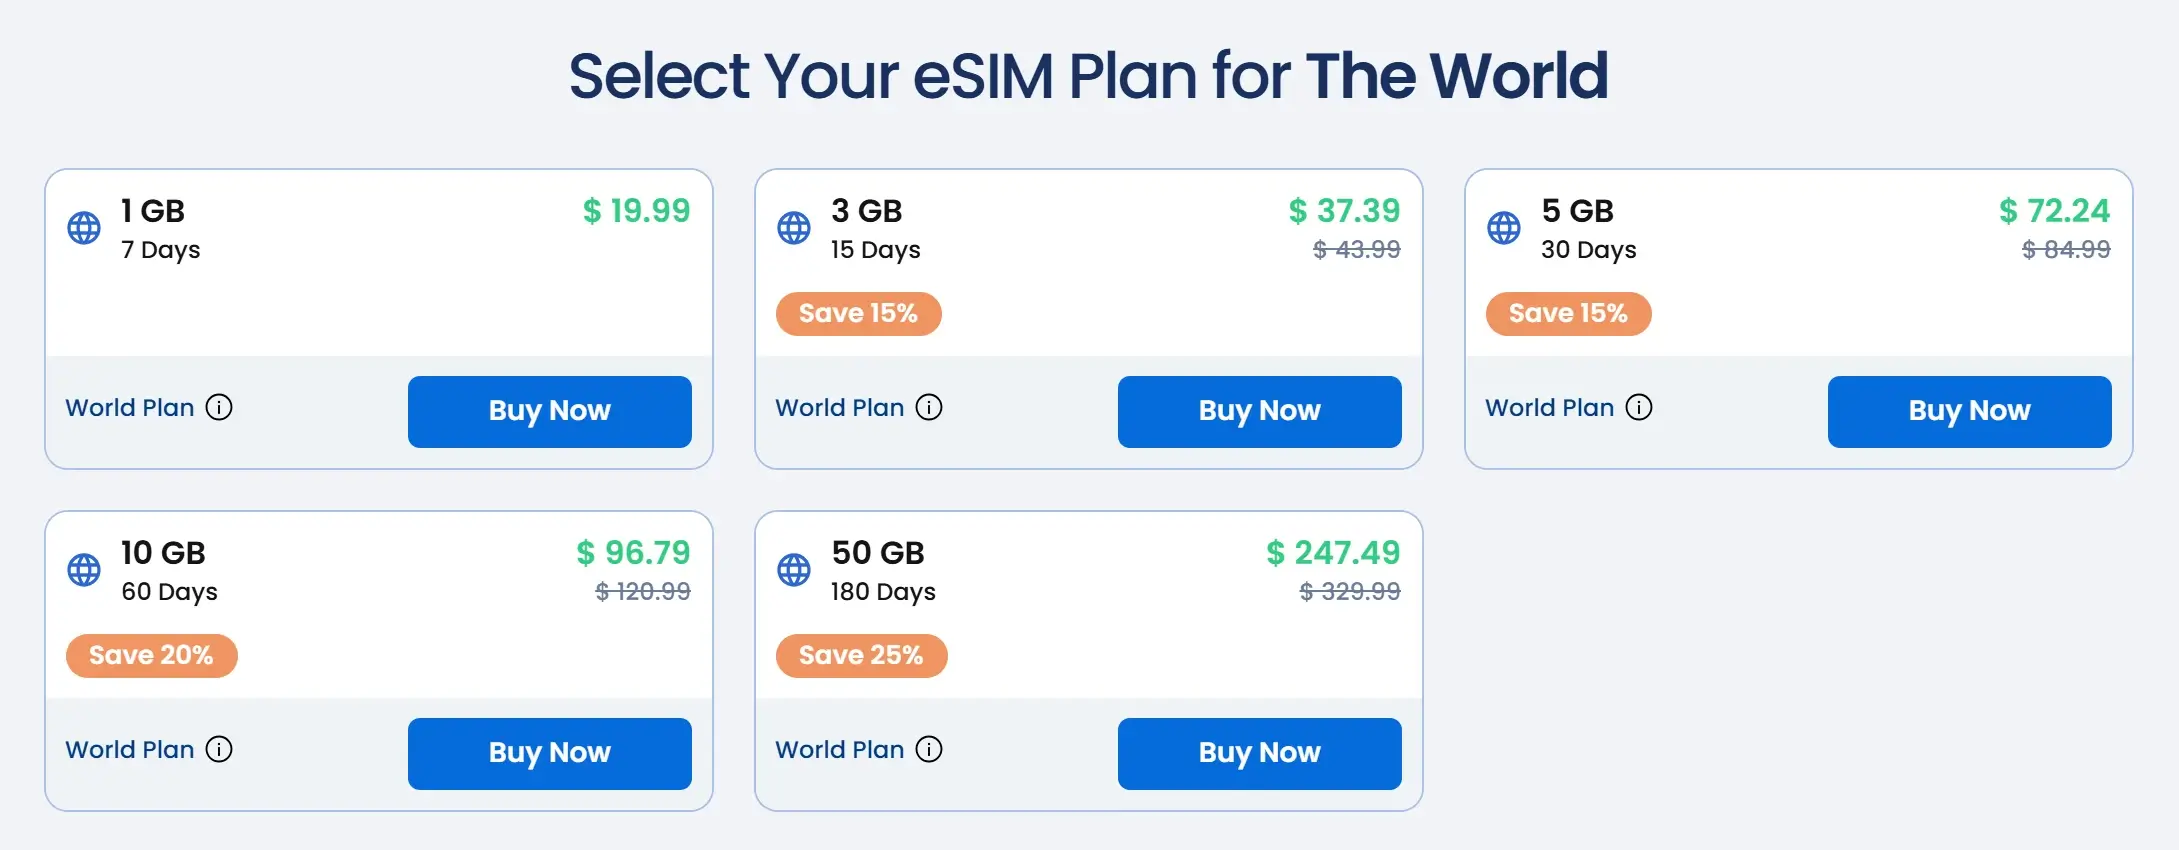Buy the 3 GB 15 Days plan

pos(1259,411)
